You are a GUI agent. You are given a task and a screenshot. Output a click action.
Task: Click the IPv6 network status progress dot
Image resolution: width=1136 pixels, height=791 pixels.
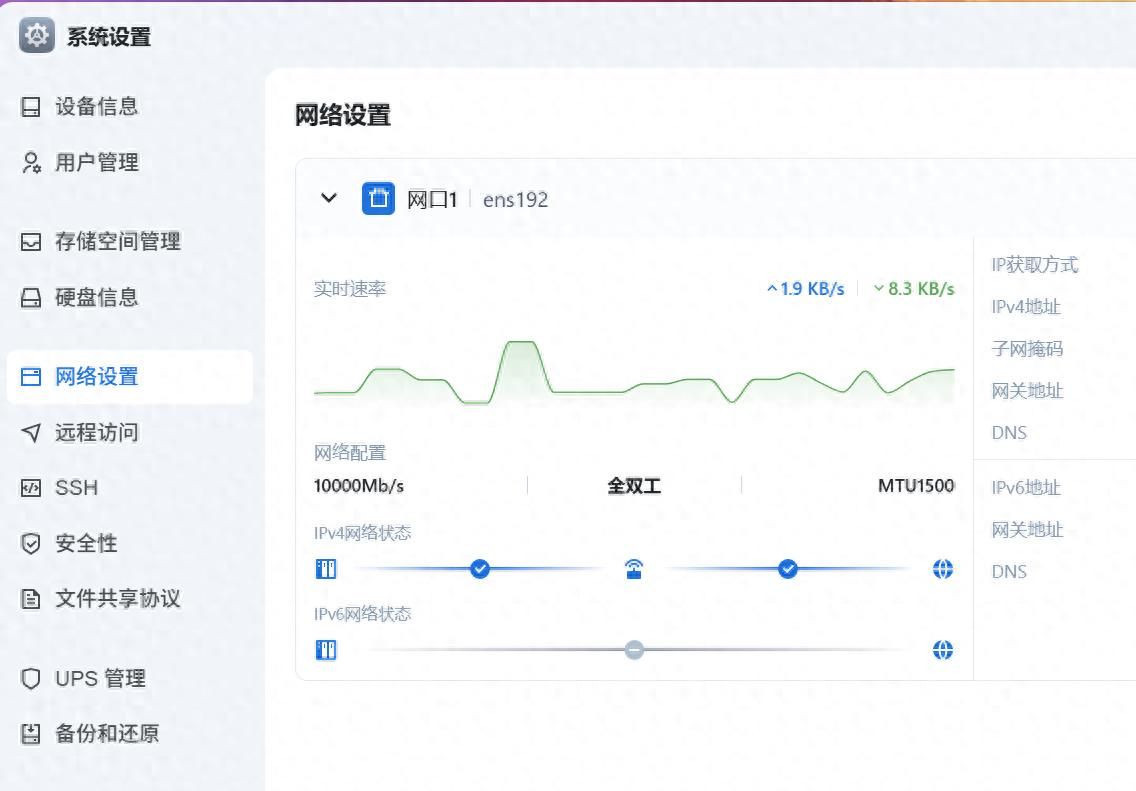[x=633, y=649]
